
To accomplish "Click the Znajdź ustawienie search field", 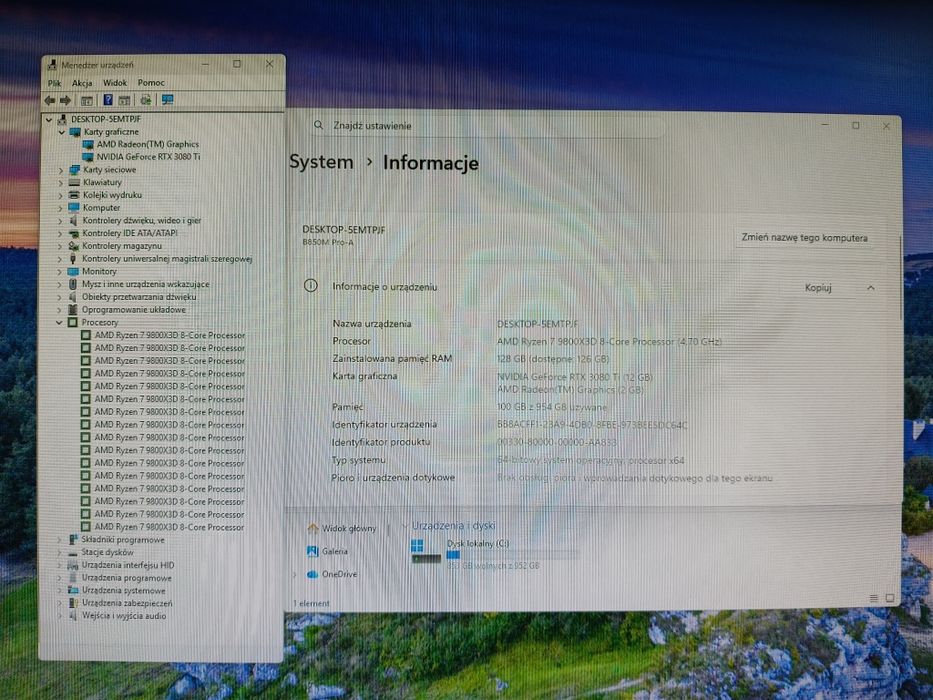I will pyautogui.click(x=486, y=126).
